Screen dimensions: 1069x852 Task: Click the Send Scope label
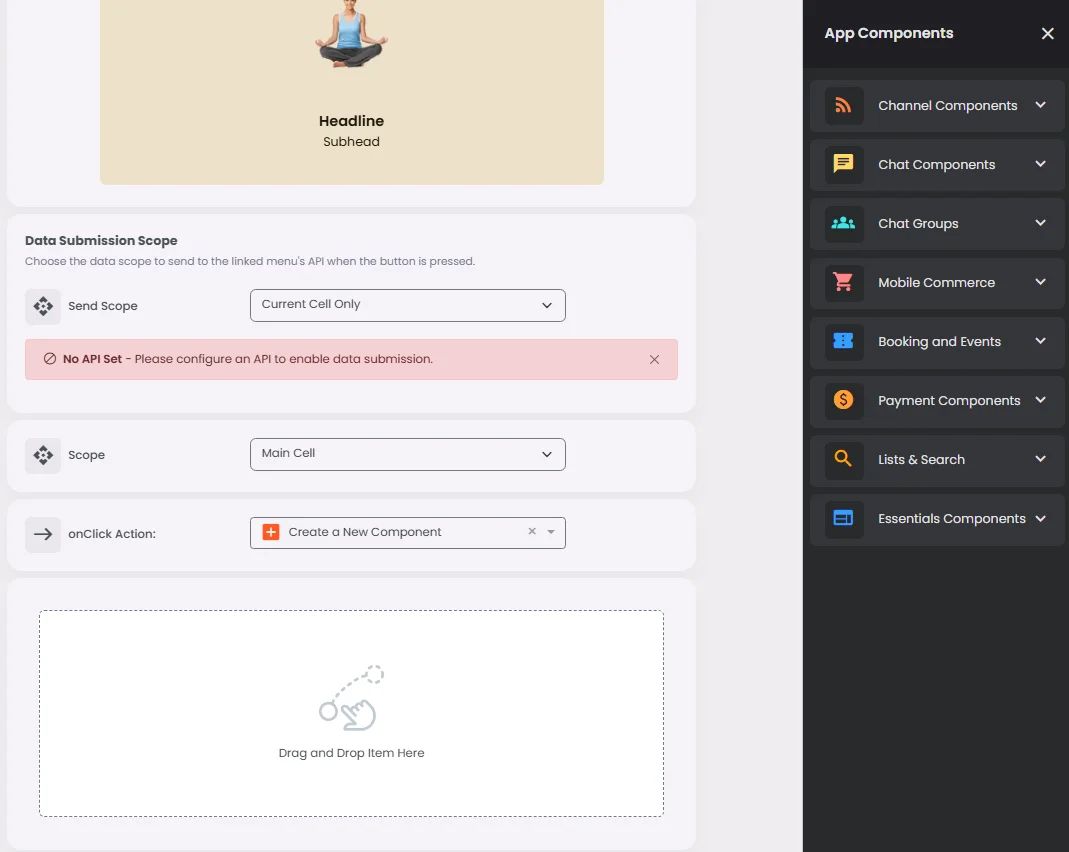click(x=103, y=306)
